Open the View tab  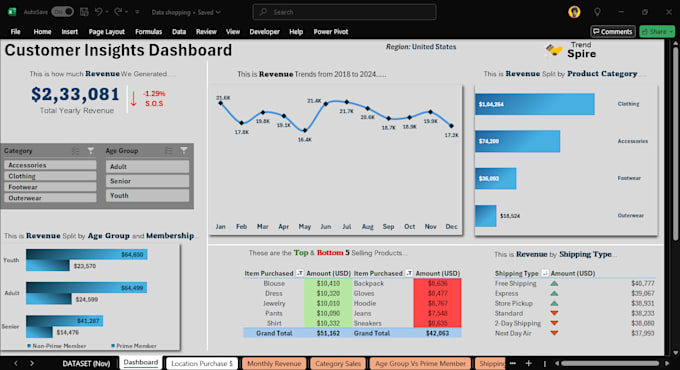pos(233,32)
